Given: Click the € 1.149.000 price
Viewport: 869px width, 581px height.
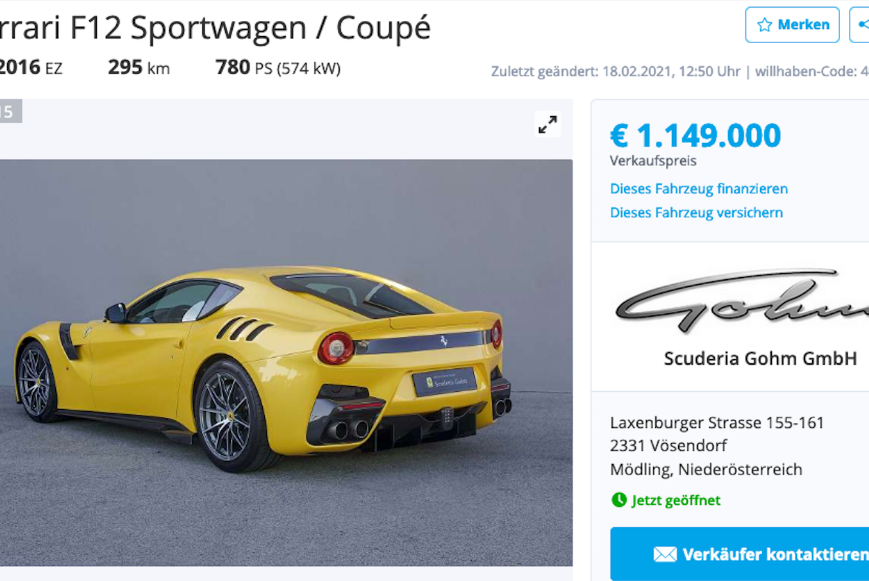Looking at the screenshot, I should click(x=696, y=136).
